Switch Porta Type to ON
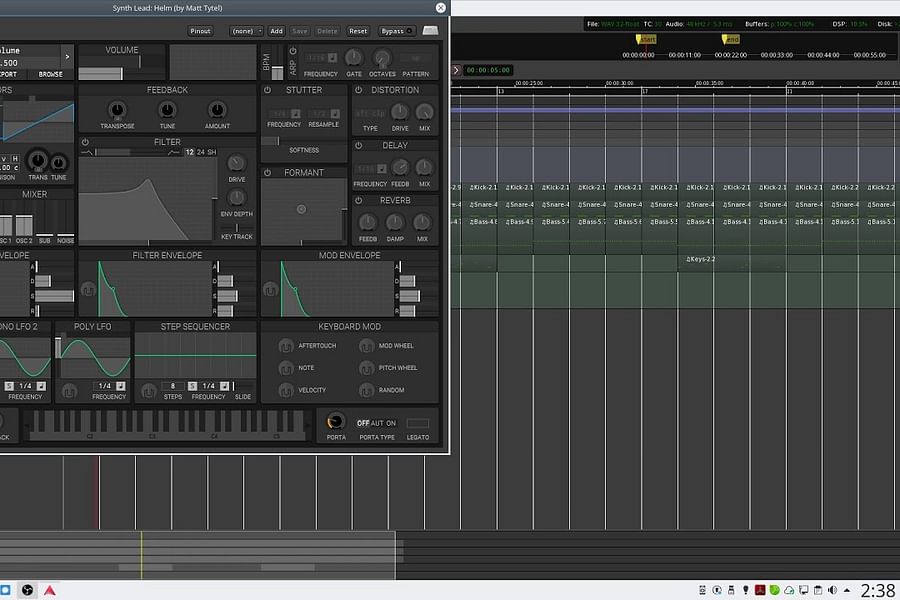Screen dimensions: 900x600 click(392, 423)
